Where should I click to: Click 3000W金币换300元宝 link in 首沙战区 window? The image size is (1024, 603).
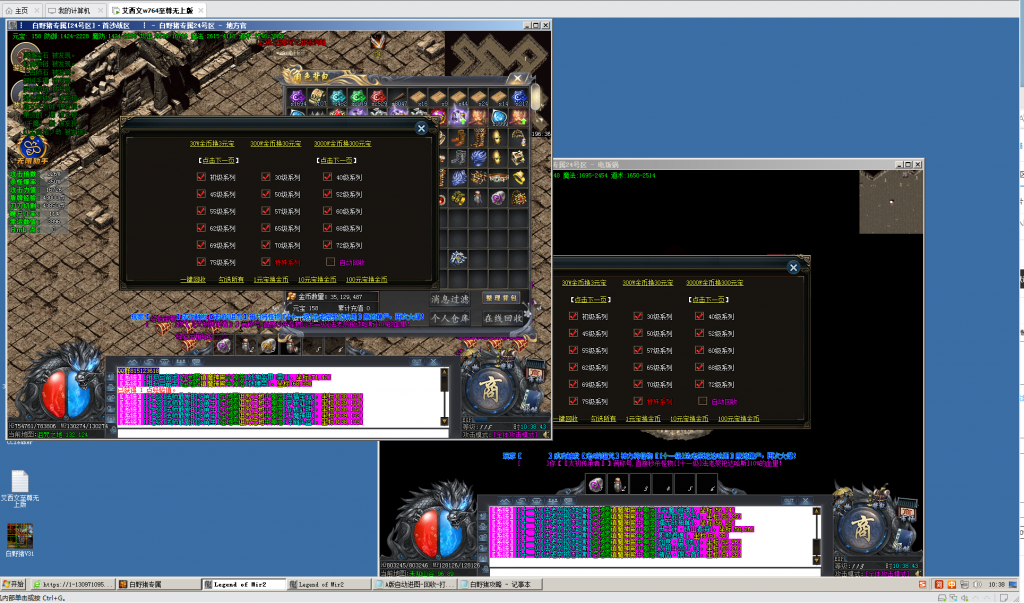click(342, 143)
